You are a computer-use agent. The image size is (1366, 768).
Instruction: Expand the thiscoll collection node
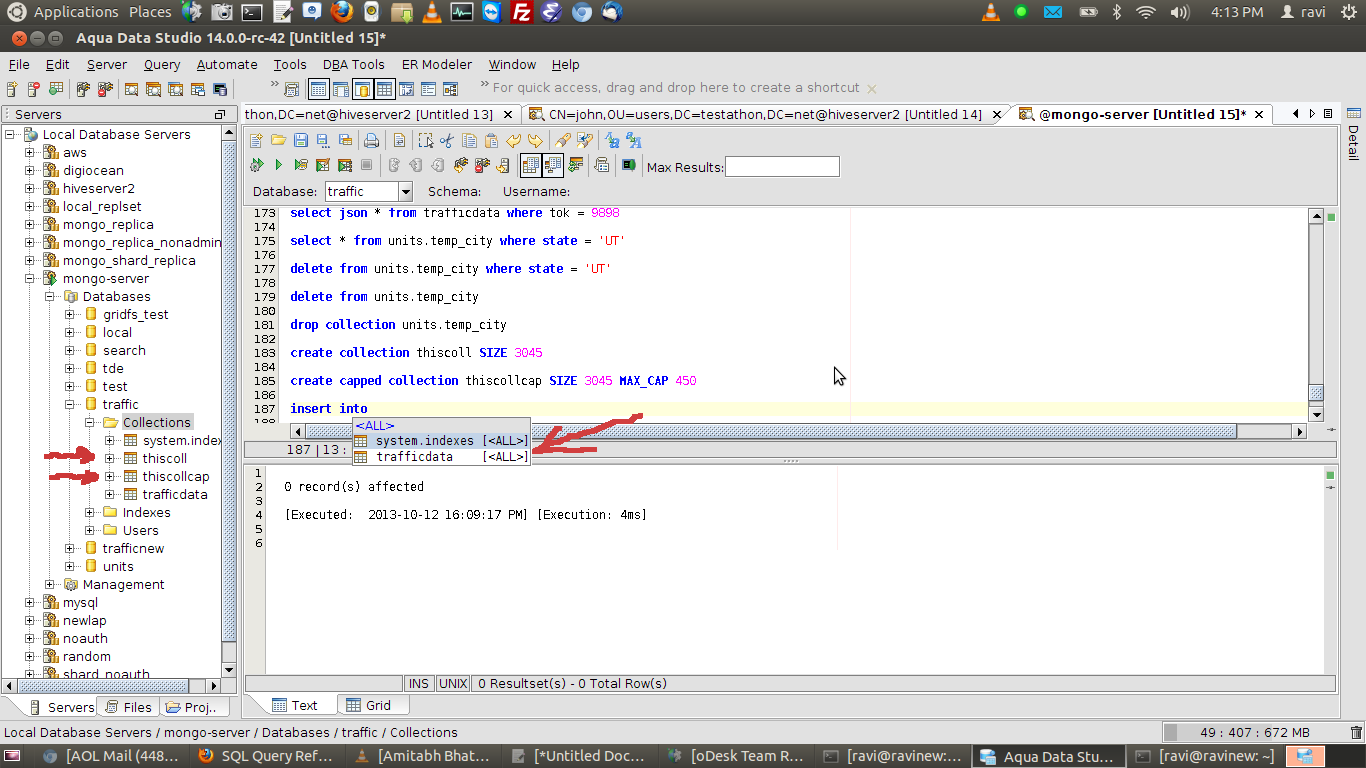[x=109, y=458]
